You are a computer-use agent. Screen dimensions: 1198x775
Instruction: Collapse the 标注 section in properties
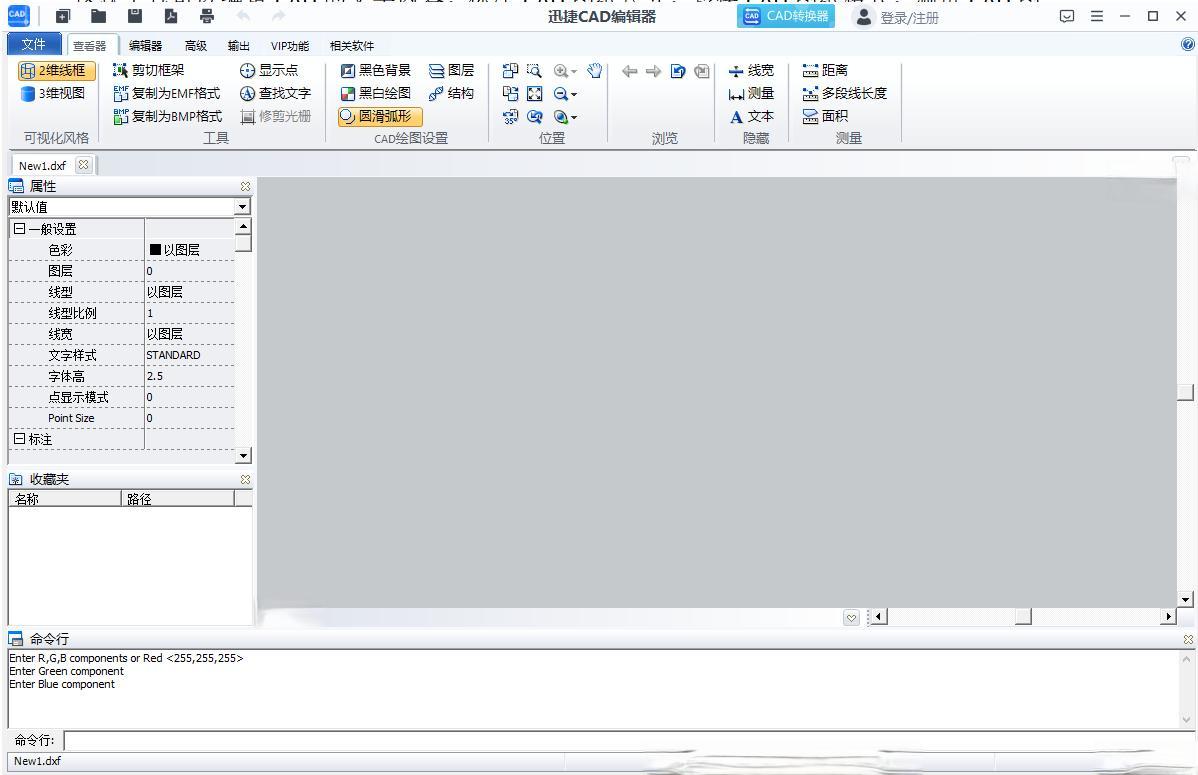click(x=19, y=439)
